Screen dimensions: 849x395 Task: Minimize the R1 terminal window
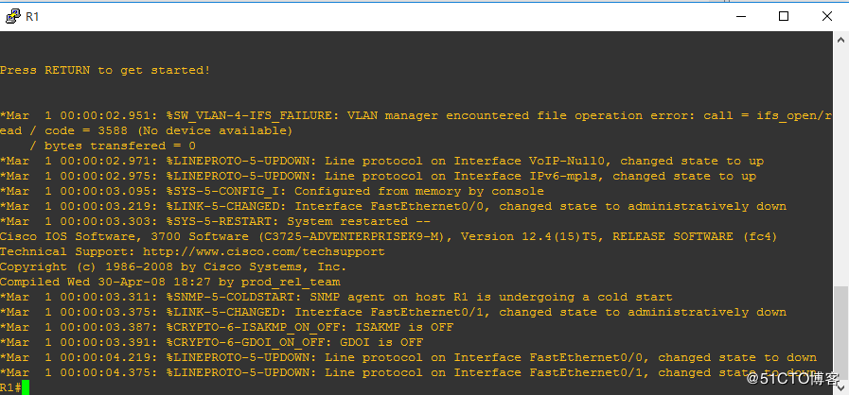click(740, 16)
